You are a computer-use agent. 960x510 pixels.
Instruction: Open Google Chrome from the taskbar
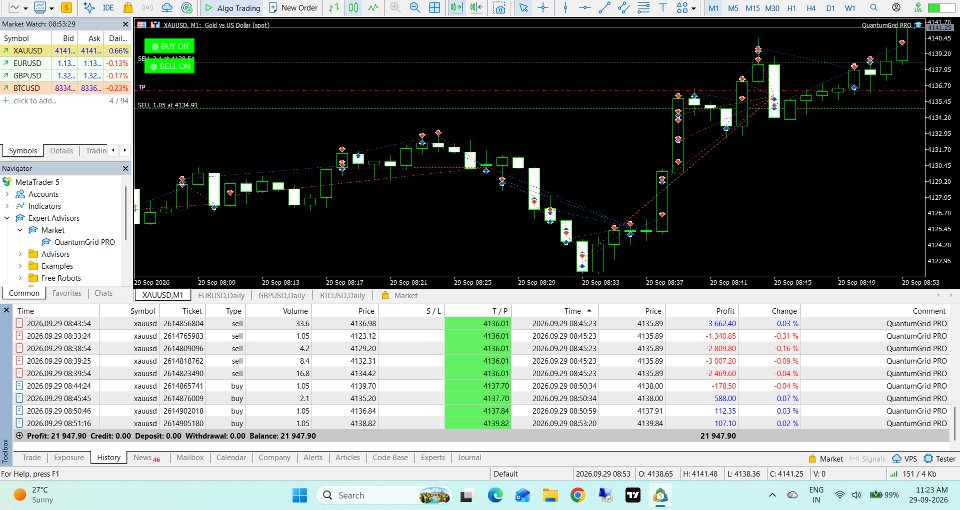pos(577,495)
